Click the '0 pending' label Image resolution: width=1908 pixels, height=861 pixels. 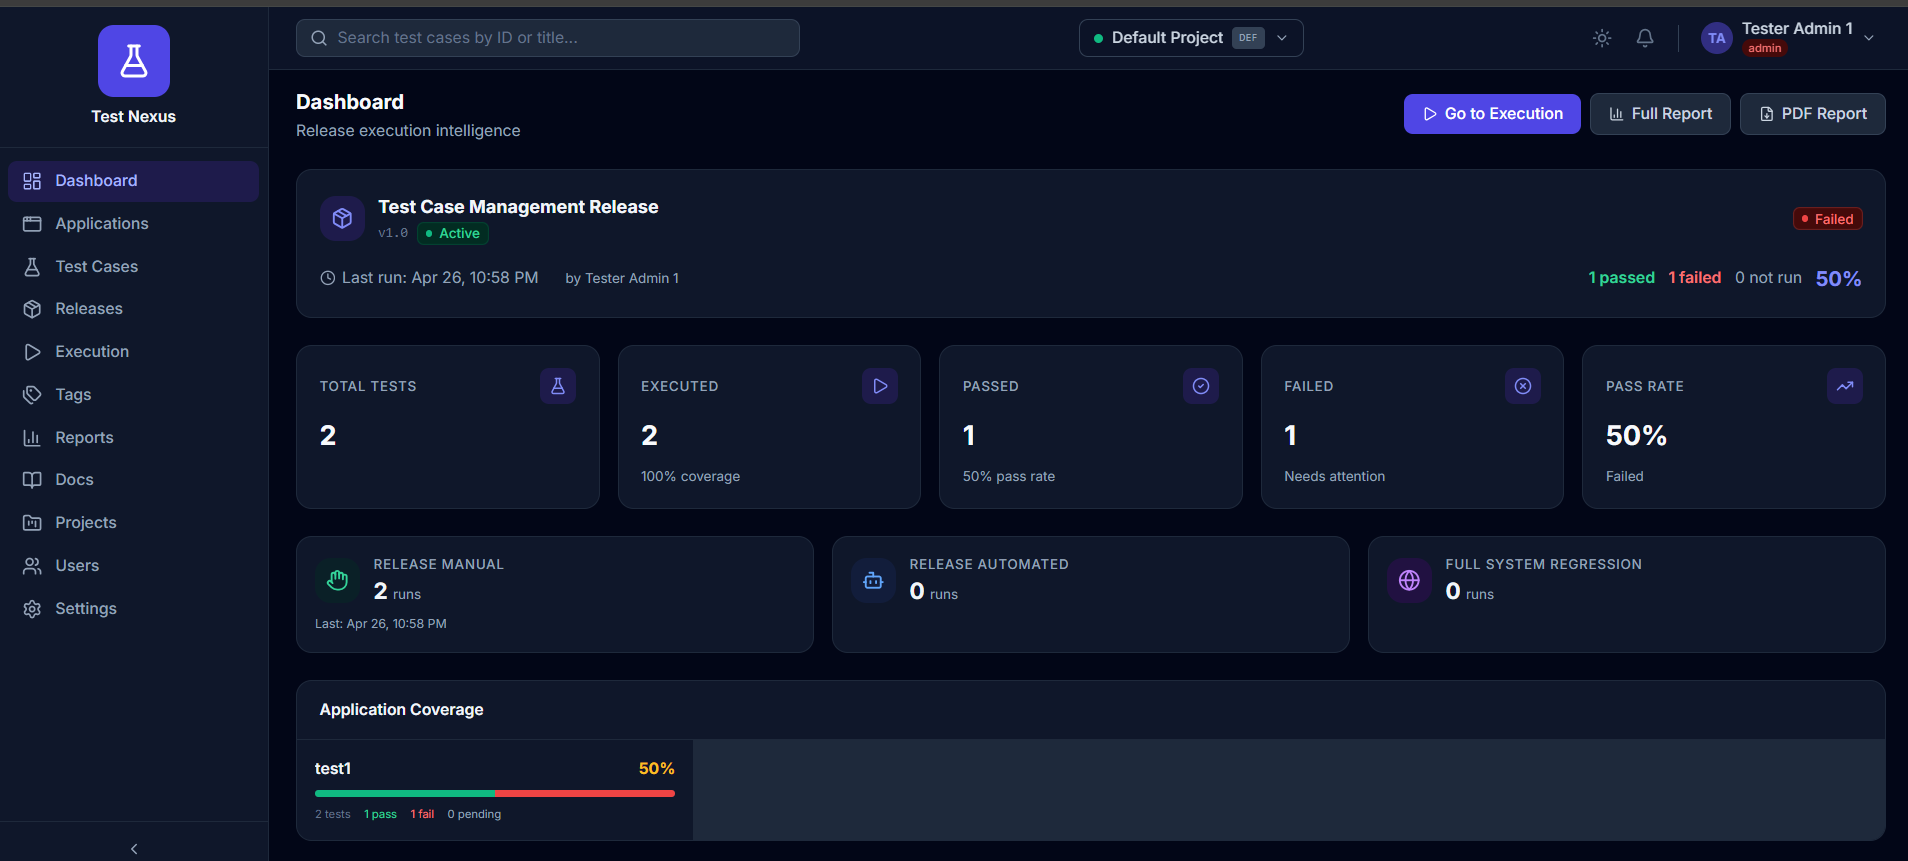point(474,815)
